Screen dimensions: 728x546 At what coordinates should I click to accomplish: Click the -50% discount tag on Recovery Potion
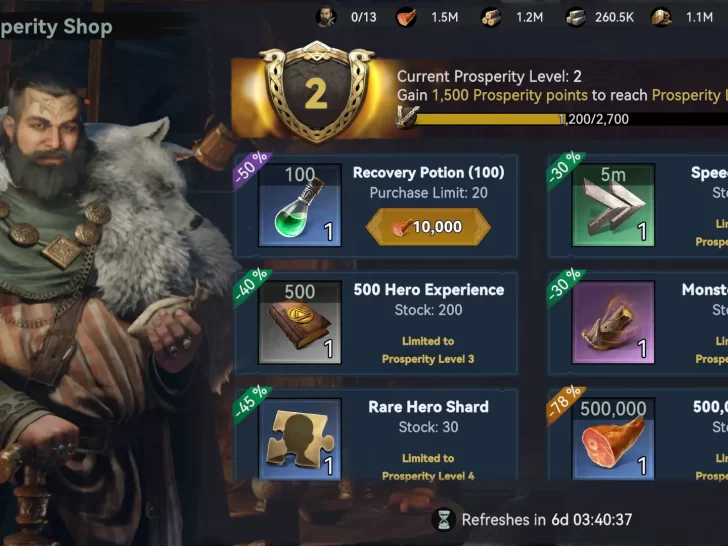[x=251, y=169]
